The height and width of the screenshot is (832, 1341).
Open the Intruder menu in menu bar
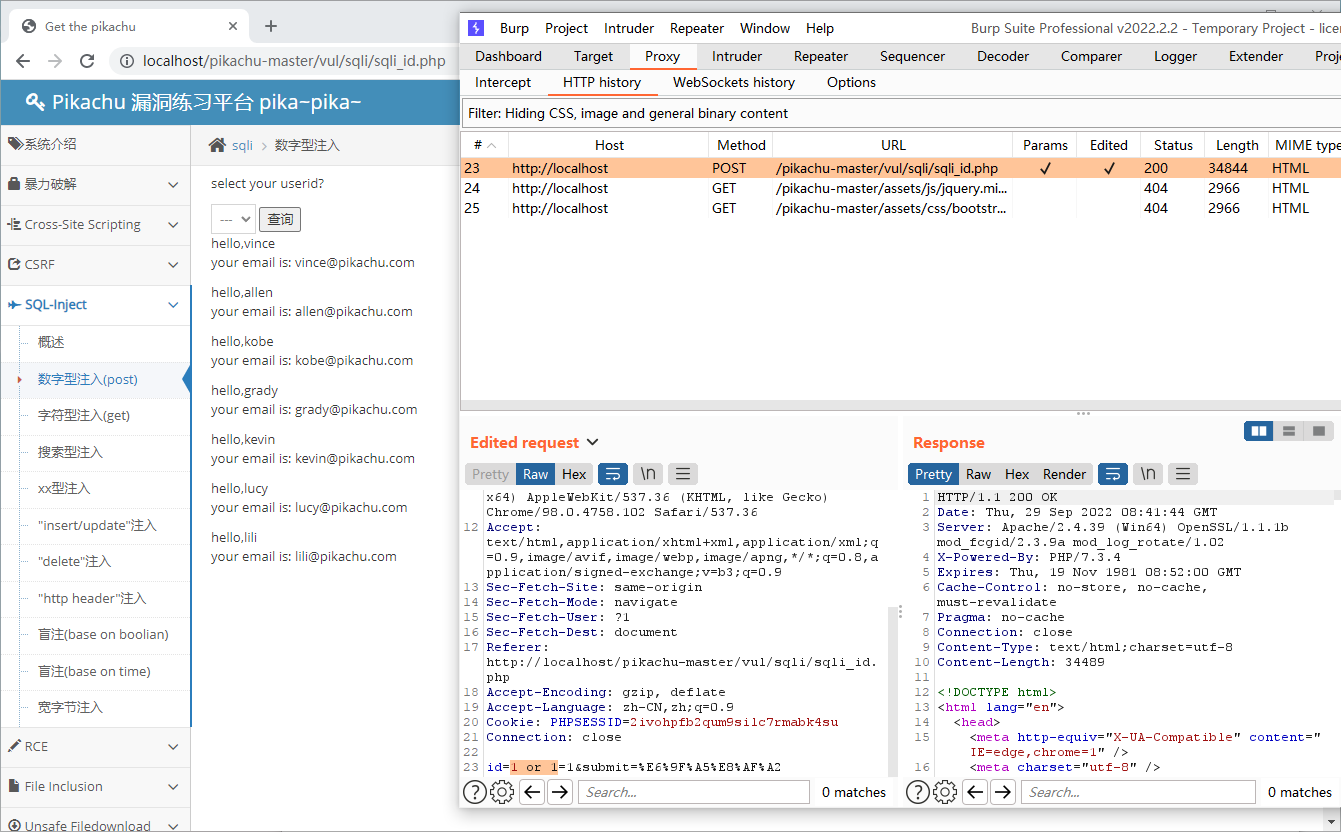tap(629, 28)
